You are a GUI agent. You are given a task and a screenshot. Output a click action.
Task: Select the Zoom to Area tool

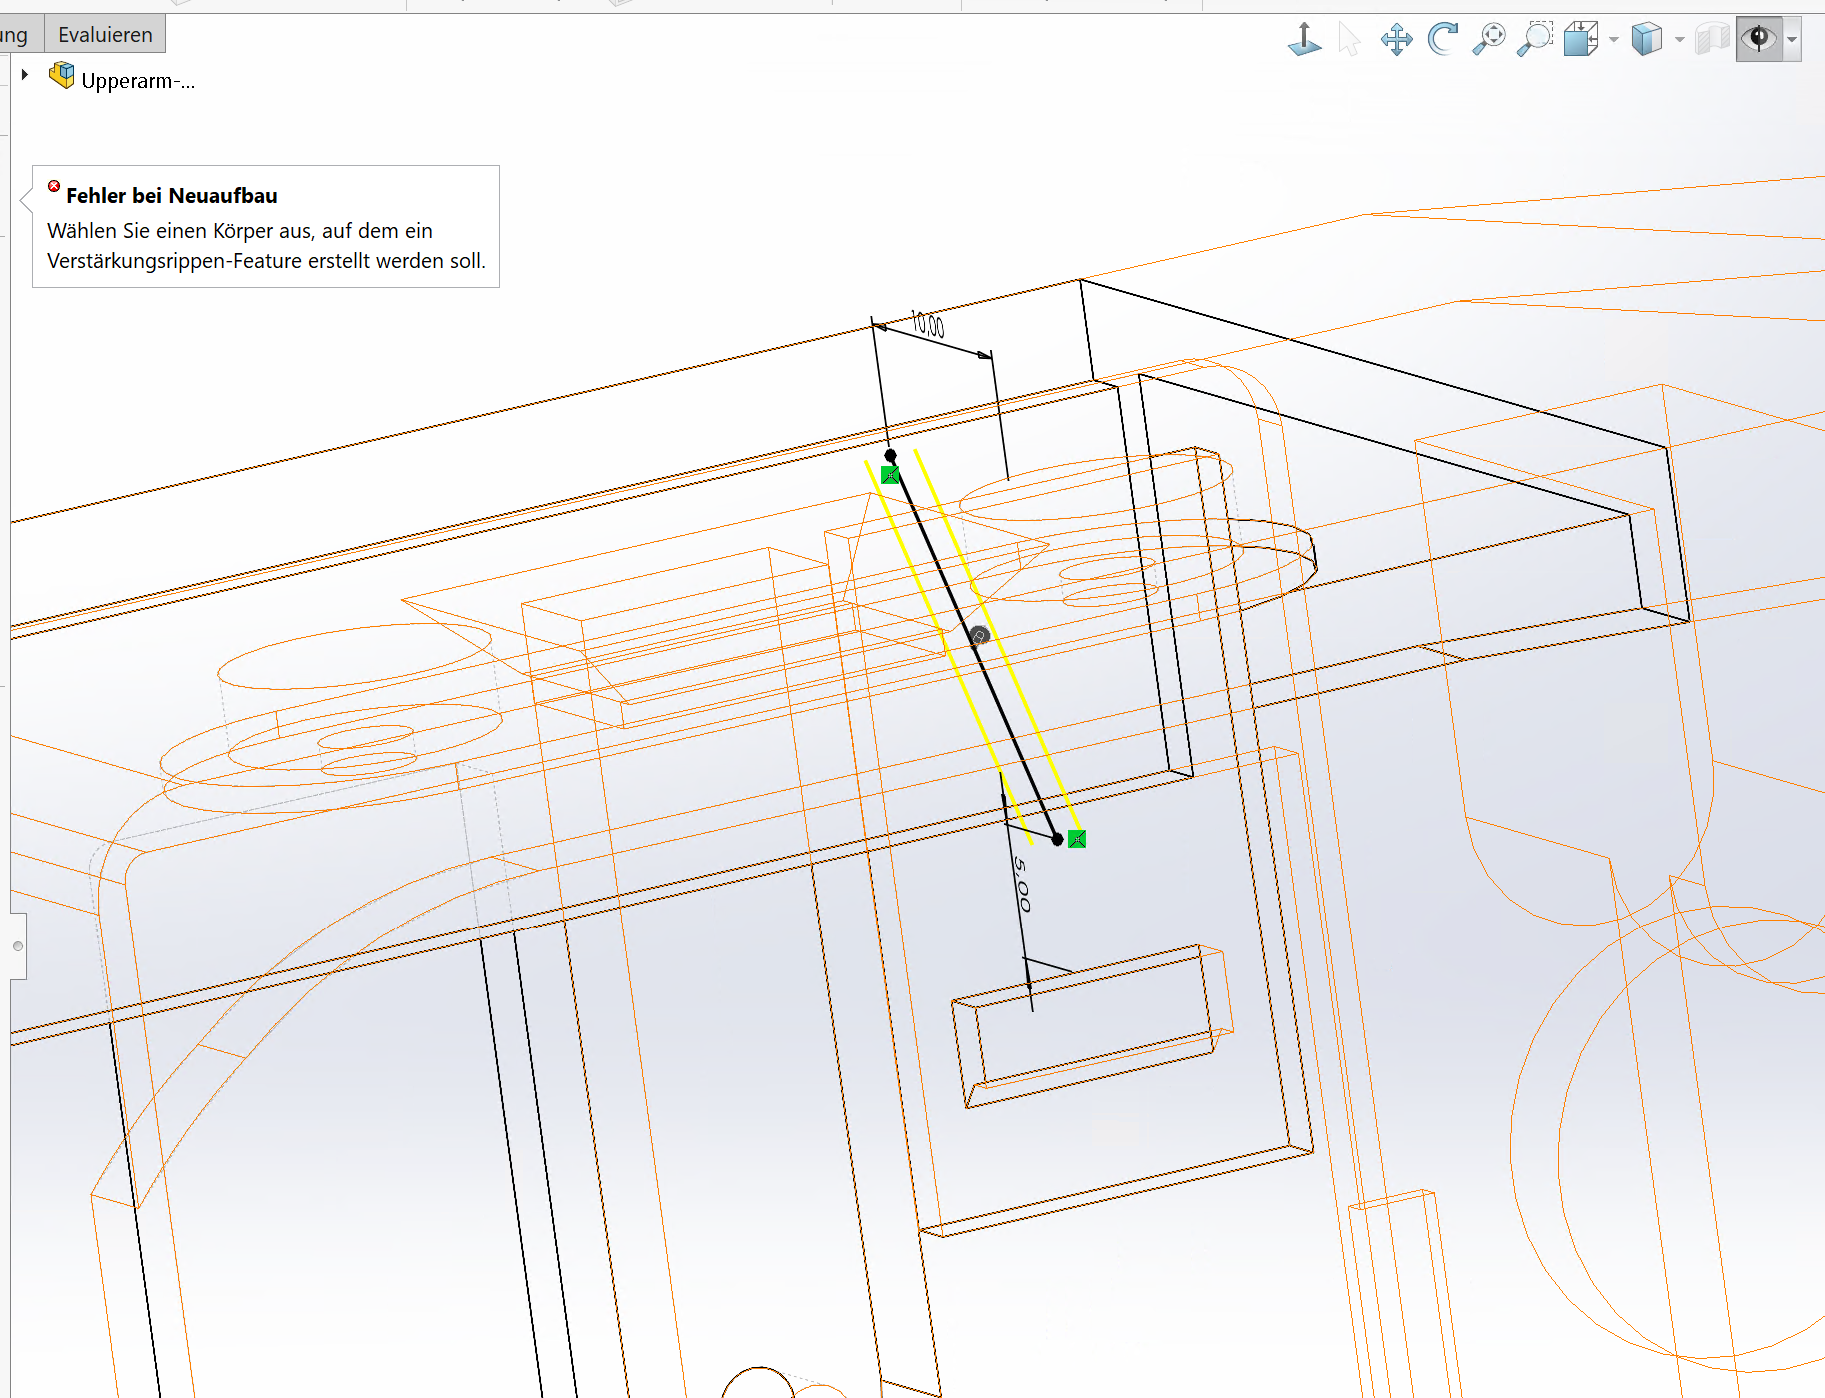1534,39
